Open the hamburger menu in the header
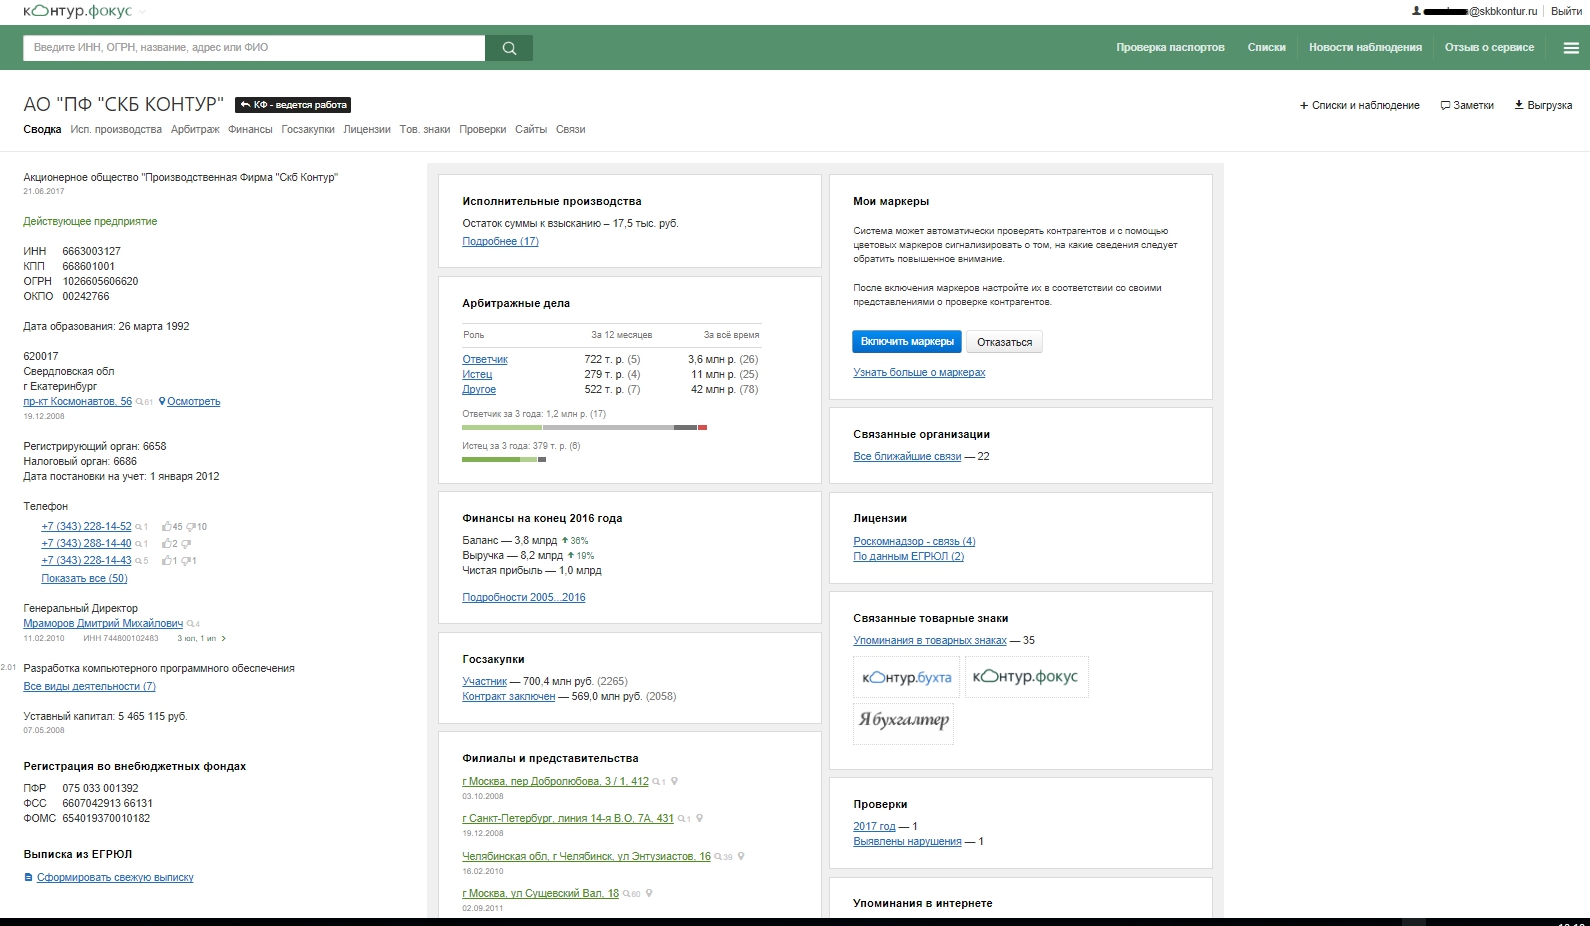 1571,48
